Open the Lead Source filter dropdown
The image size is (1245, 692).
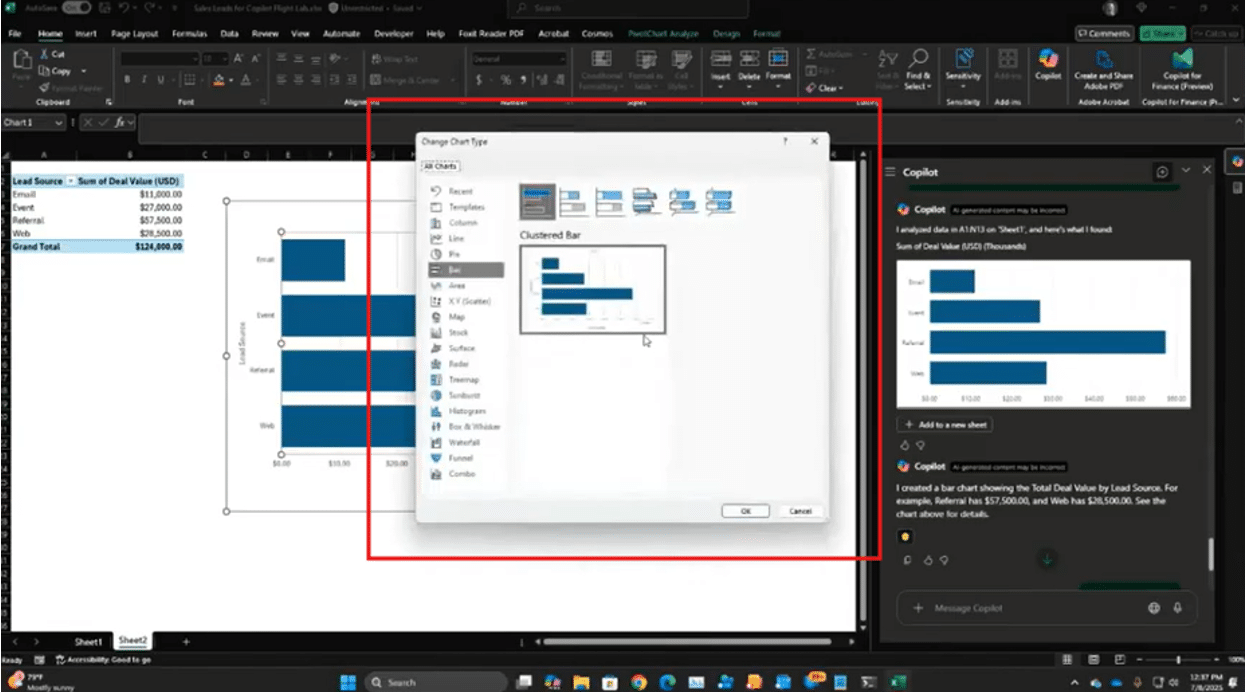tap(70, 181)
